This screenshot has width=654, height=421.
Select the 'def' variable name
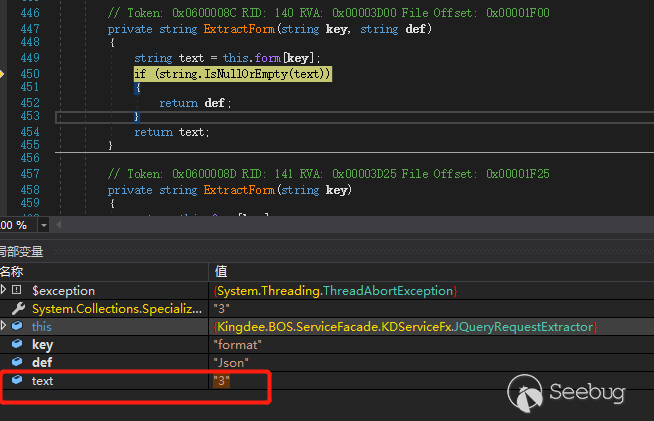[42, 363]
